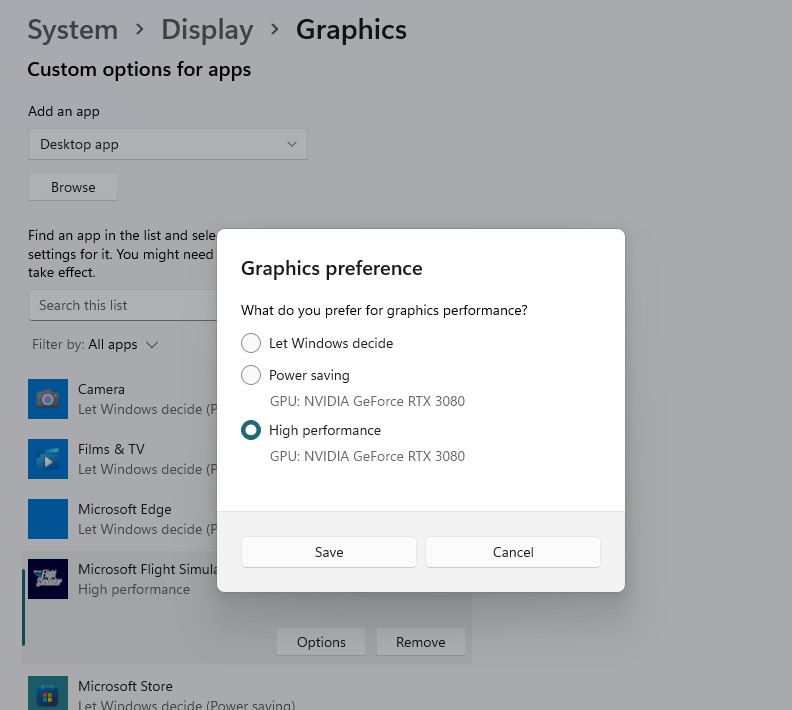Screen dimensions: 792x710
Task: Click the Add an app label
Action: click(64, 111)
